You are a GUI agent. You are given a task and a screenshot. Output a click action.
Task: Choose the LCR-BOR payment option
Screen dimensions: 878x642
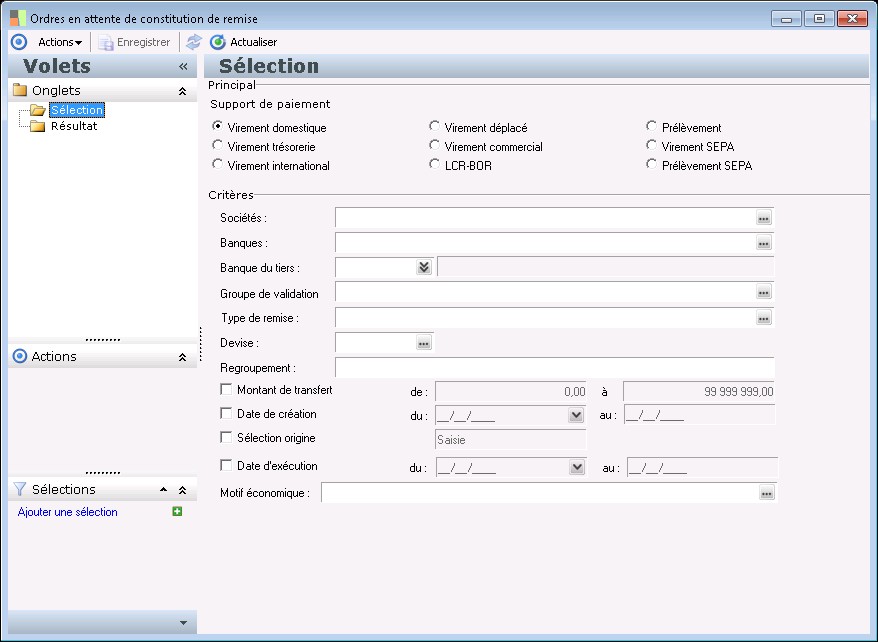point(434,164)
